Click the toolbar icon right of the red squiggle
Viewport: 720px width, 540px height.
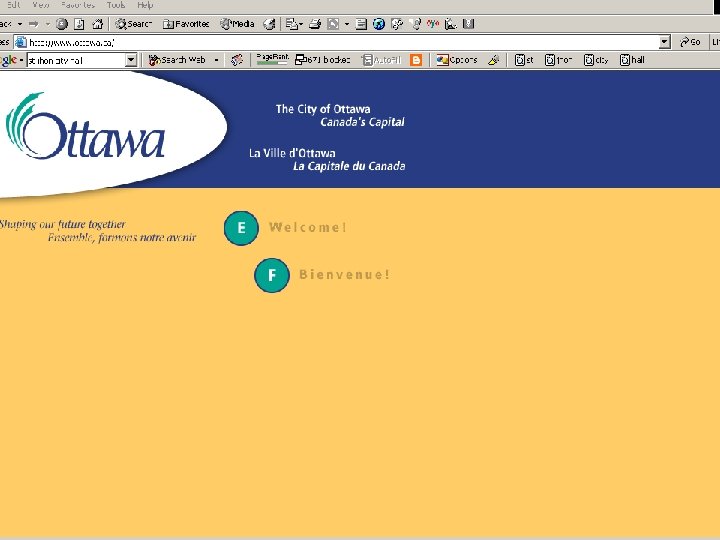[x=451, y=24]
